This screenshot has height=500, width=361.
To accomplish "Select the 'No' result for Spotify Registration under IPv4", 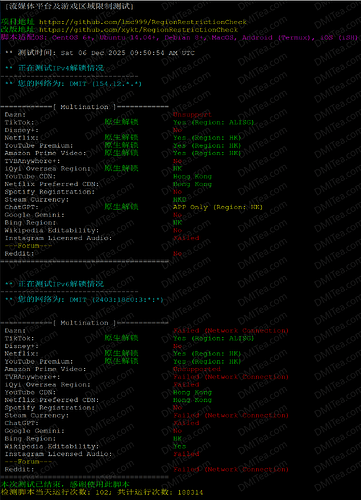I will click(177, 192).
